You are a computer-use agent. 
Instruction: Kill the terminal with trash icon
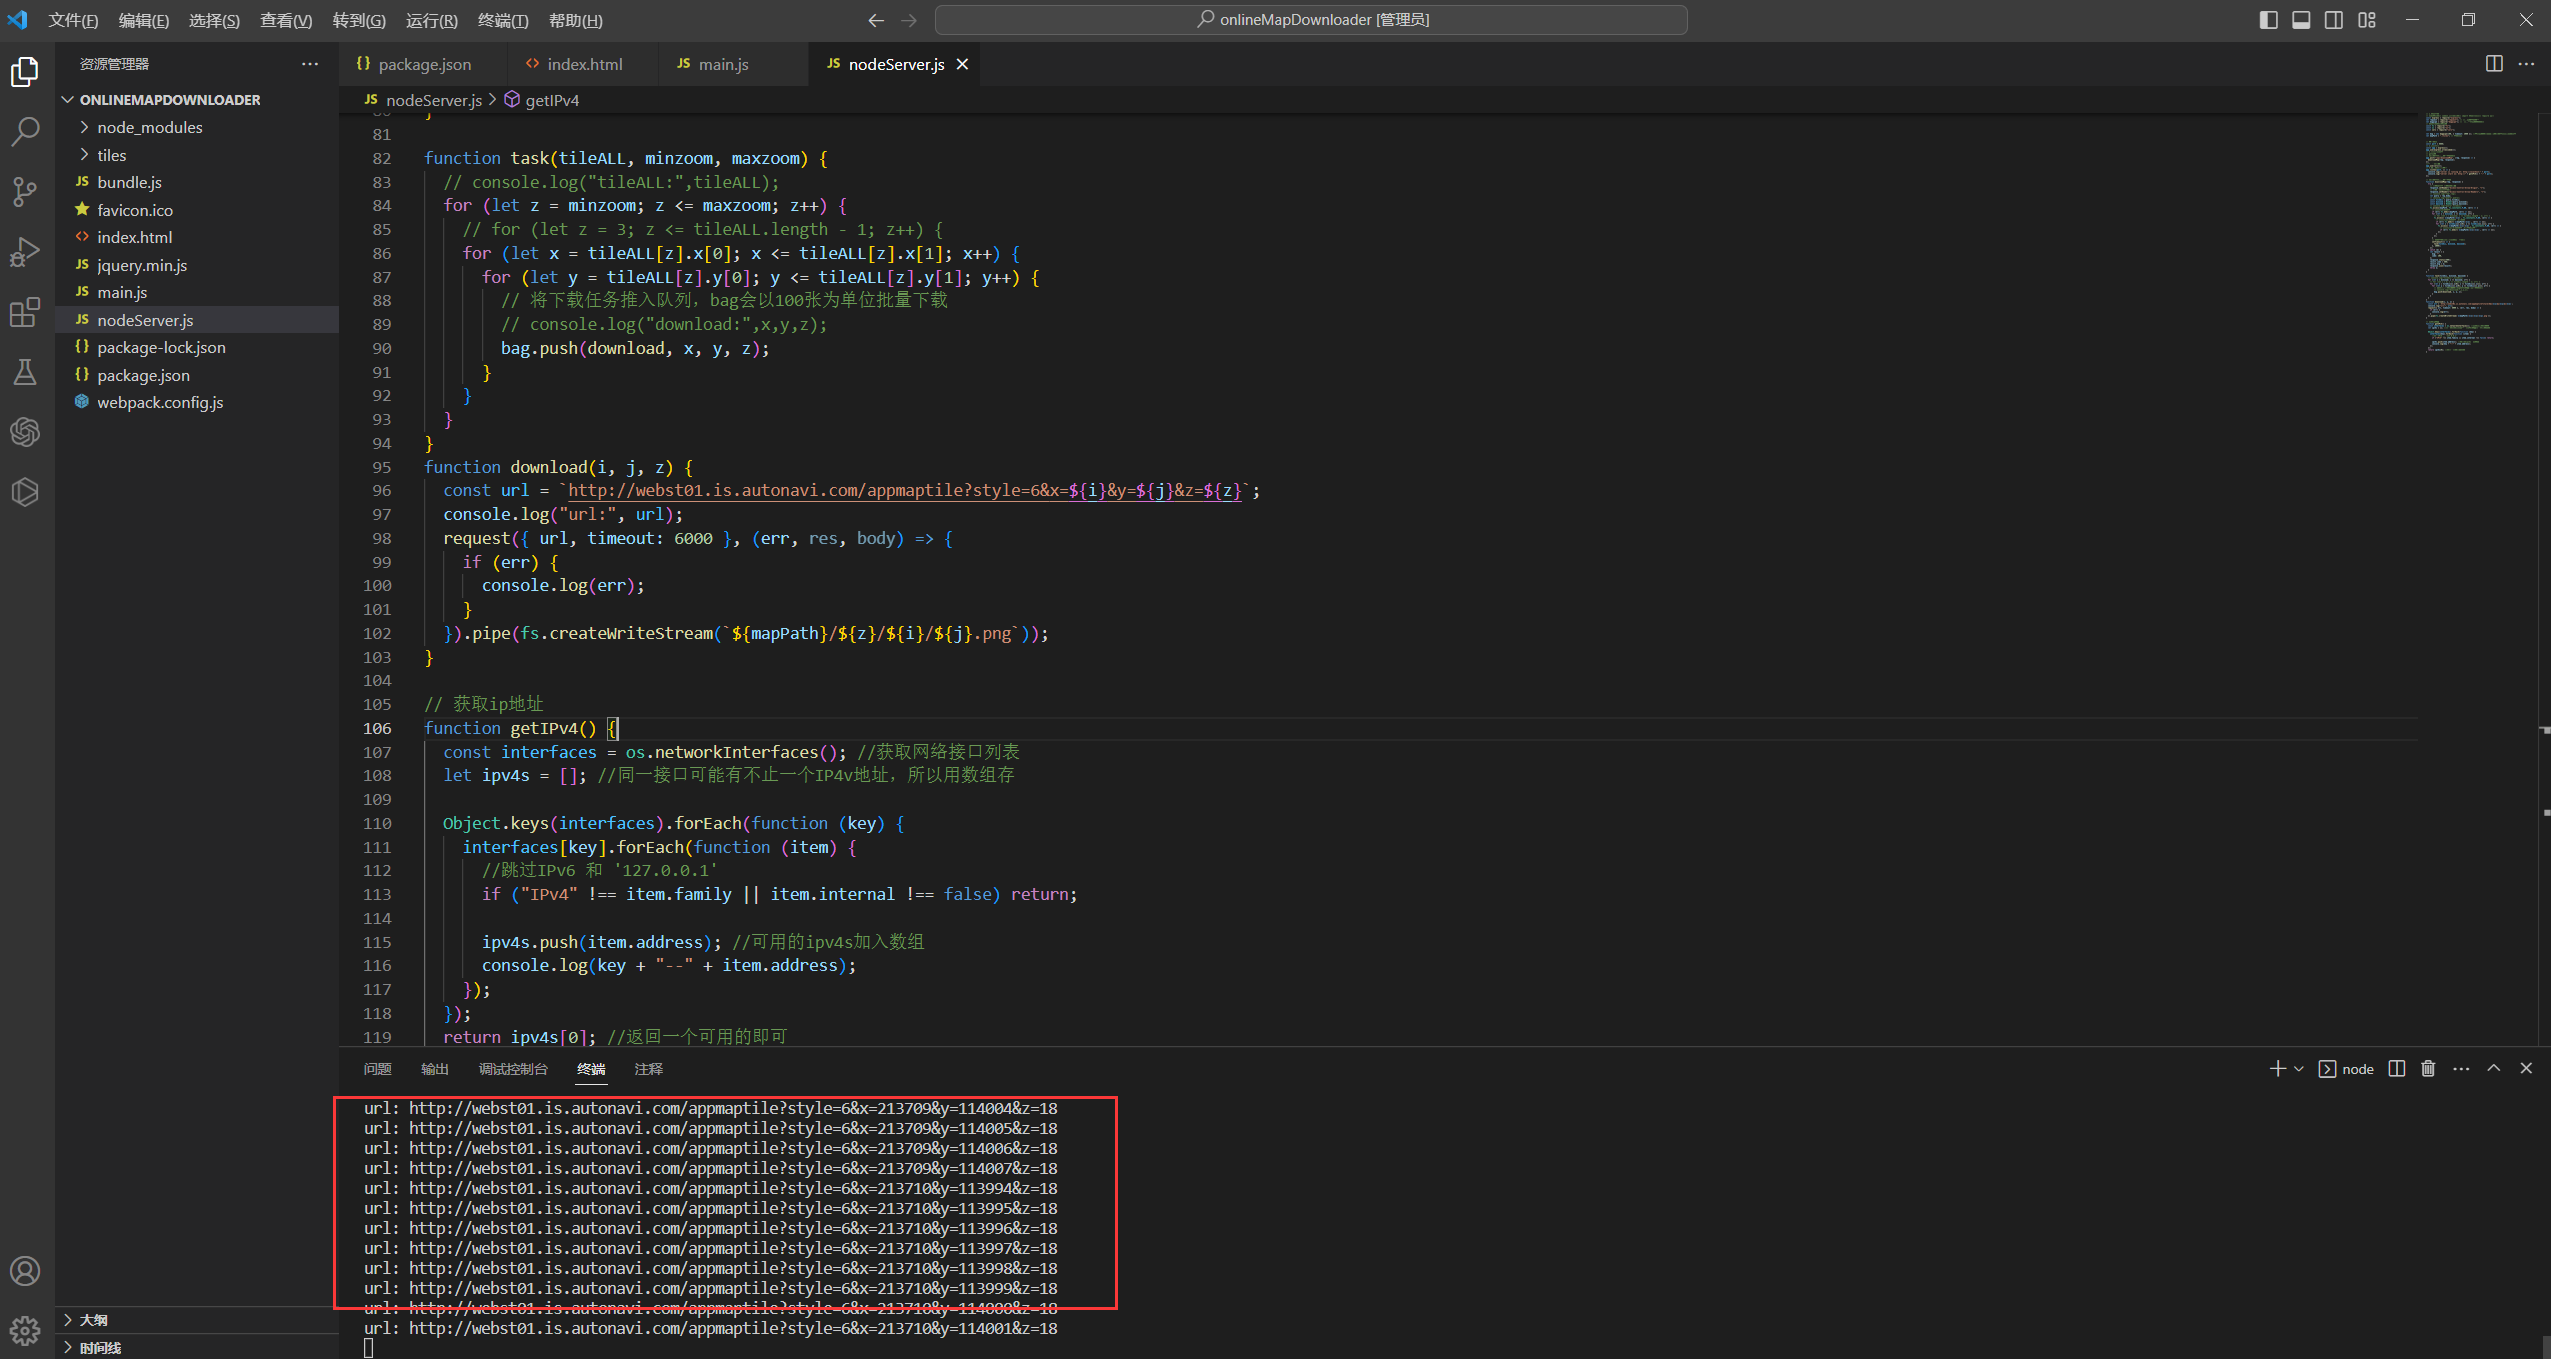point(2428,1069)
